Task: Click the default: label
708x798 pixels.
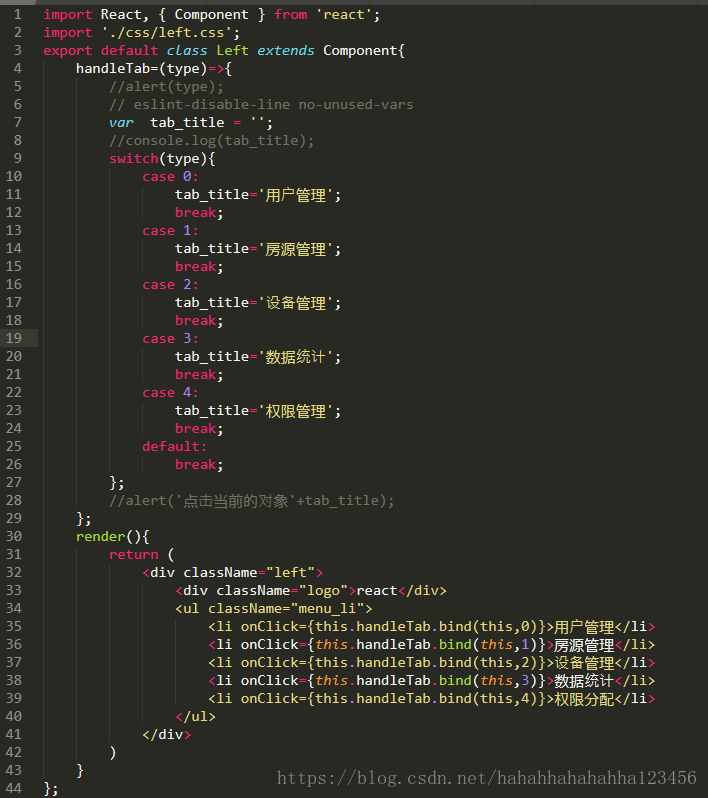Action: click(174, 446)
